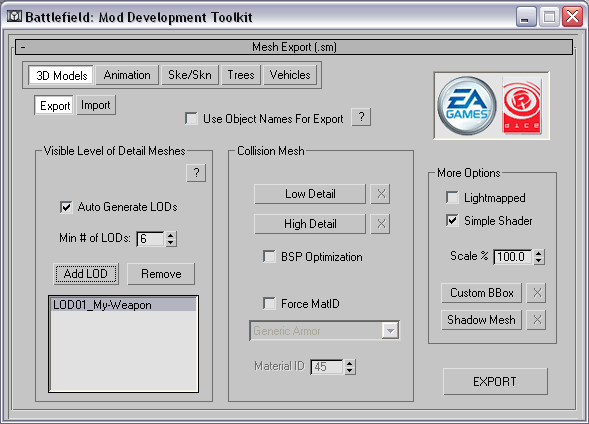Clear the Shadow Mesh with X

click(x=536, y=320)
